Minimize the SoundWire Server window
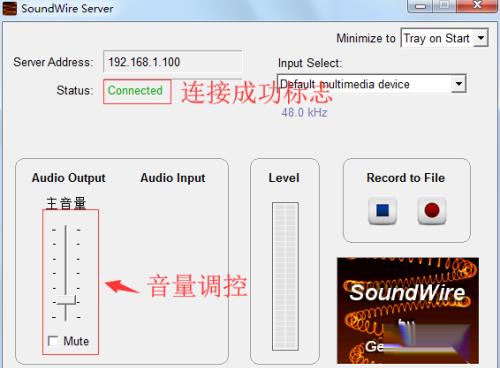 click(420, 6)
